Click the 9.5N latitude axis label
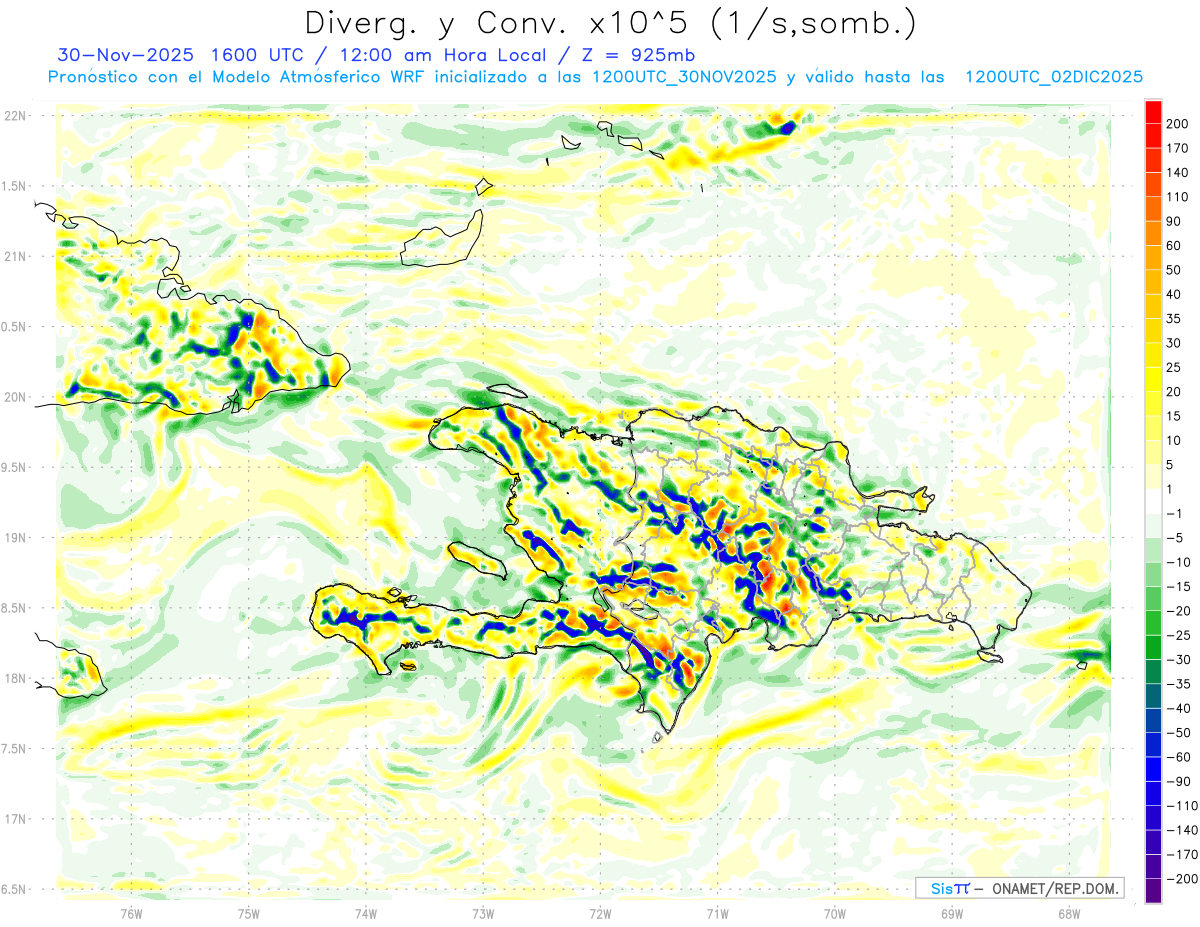Screen dimensions: 1200x927 pyautogui.click(x=14, y=467)
